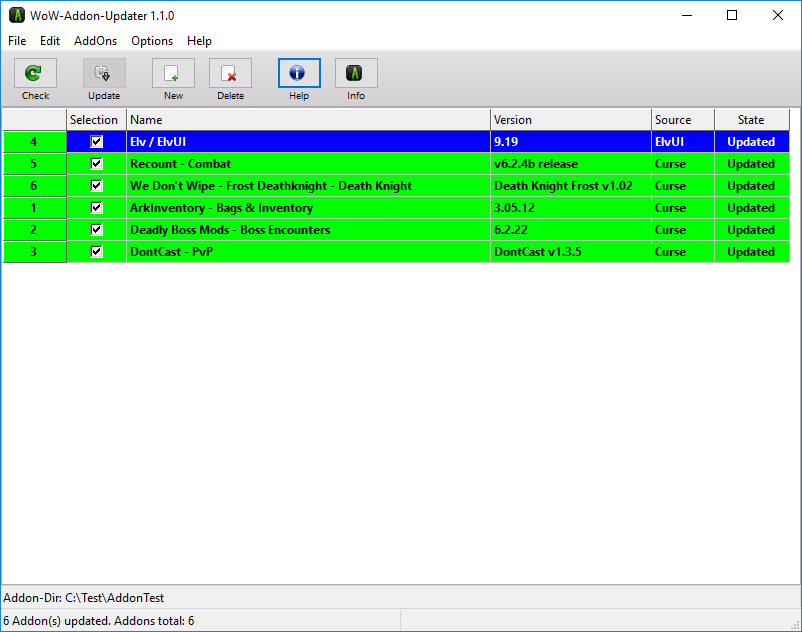Image resolution: width=802 pixels, height=632 pixels.
Task: Select the 'DontCast - PvP' name cell
Action: click(308, 252)
